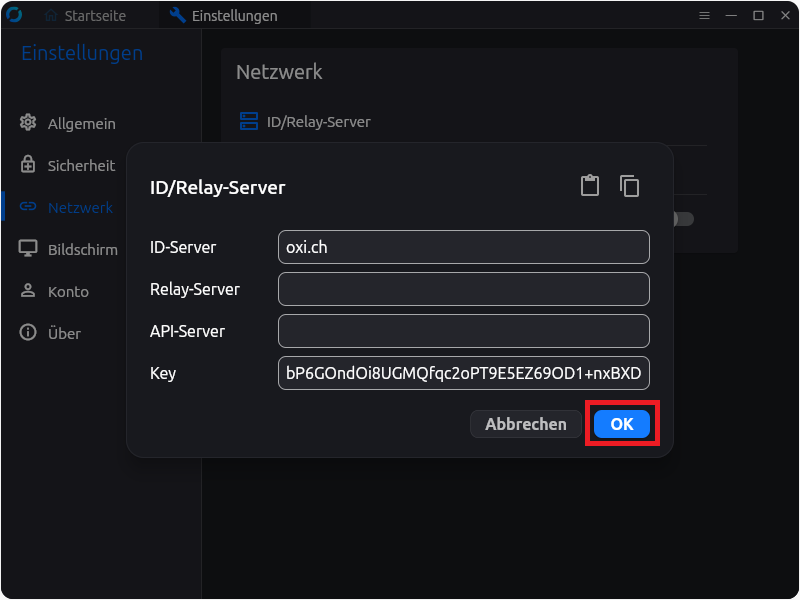Click the paste-from-clipboard icon in dialog

tap(590, 186)
